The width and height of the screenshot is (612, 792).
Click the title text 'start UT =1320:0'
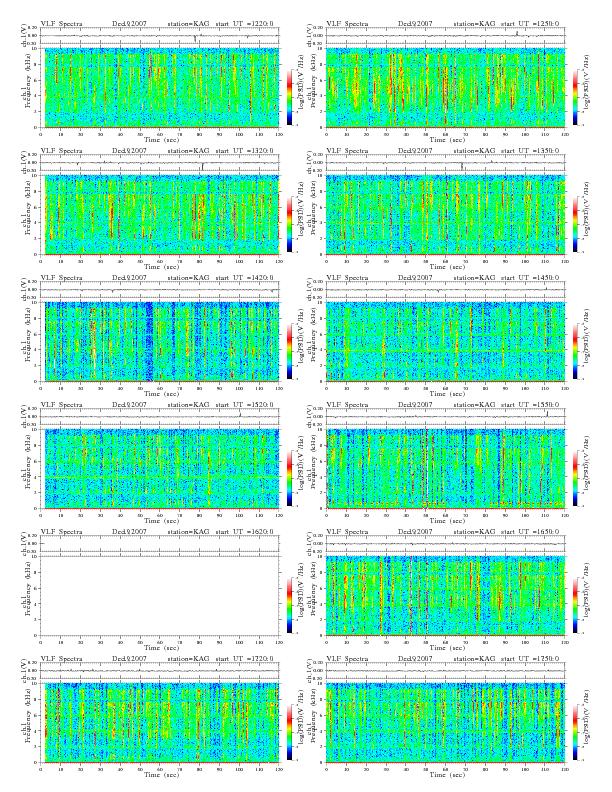[x=244, y=151]
